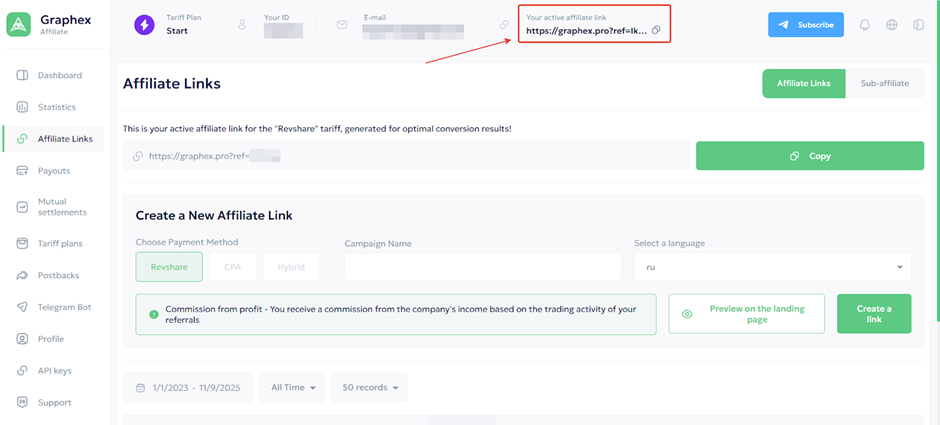
Task: Open the globe language selector icon
Action: click(x=892, y=25)
